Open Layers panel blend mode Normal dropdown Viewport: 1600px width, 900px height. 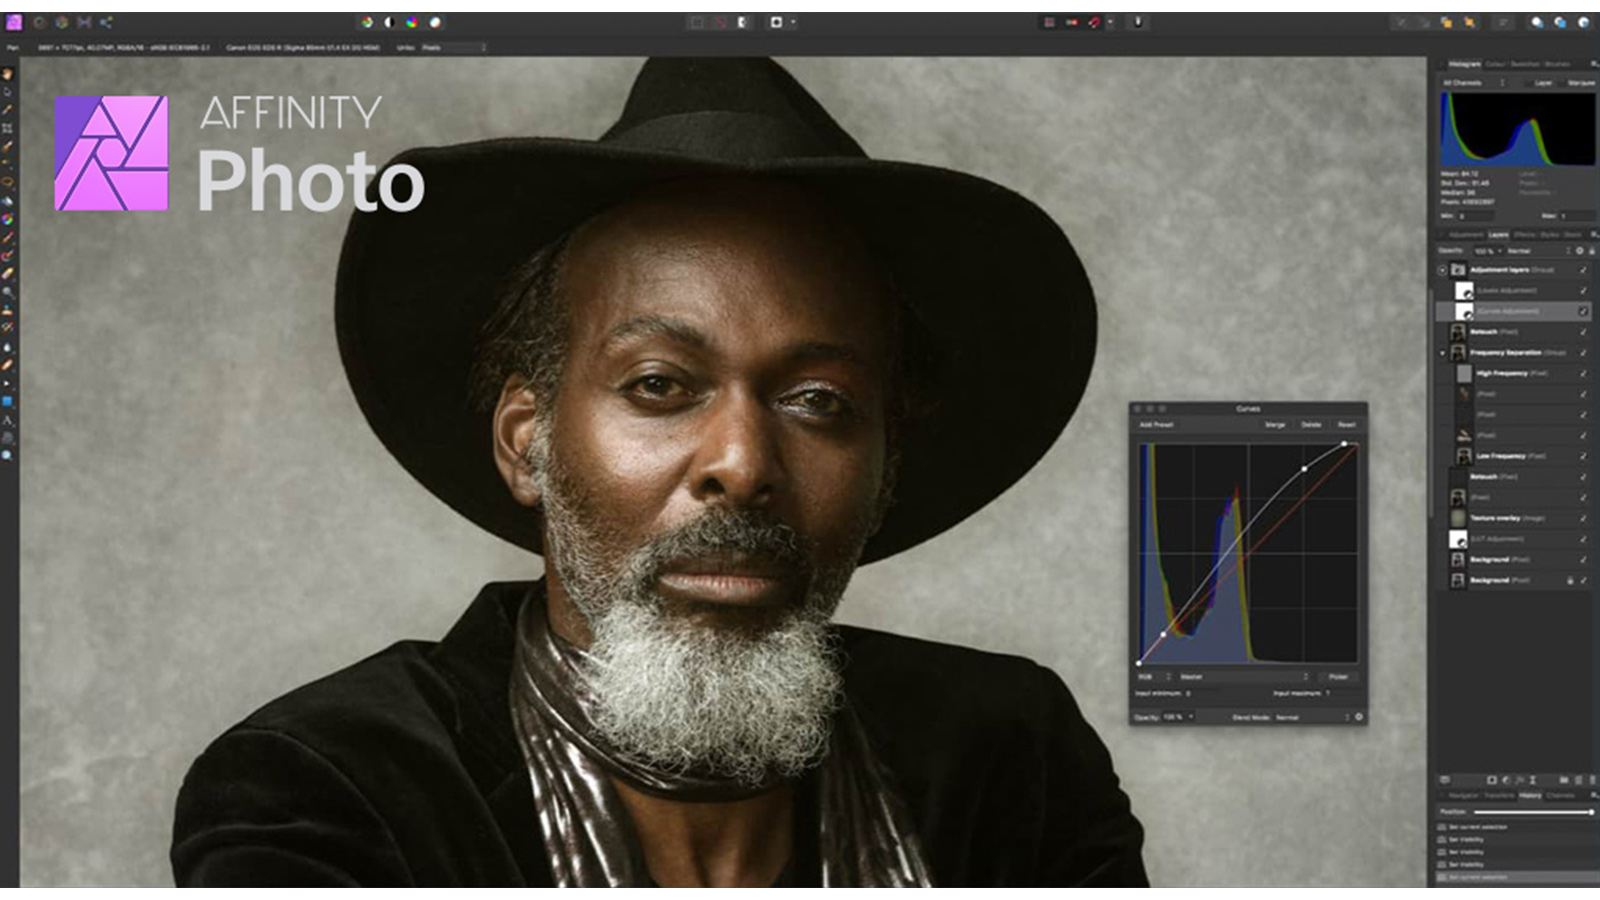(1538, 251)
